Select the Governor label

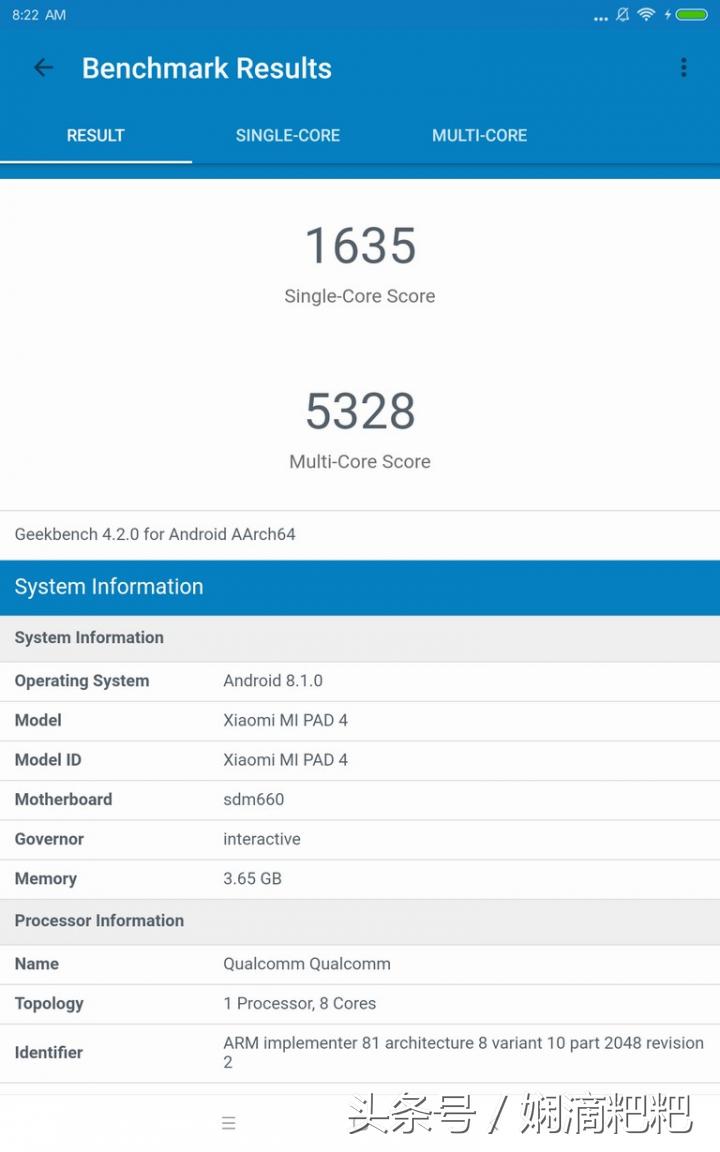pos(49,839)
